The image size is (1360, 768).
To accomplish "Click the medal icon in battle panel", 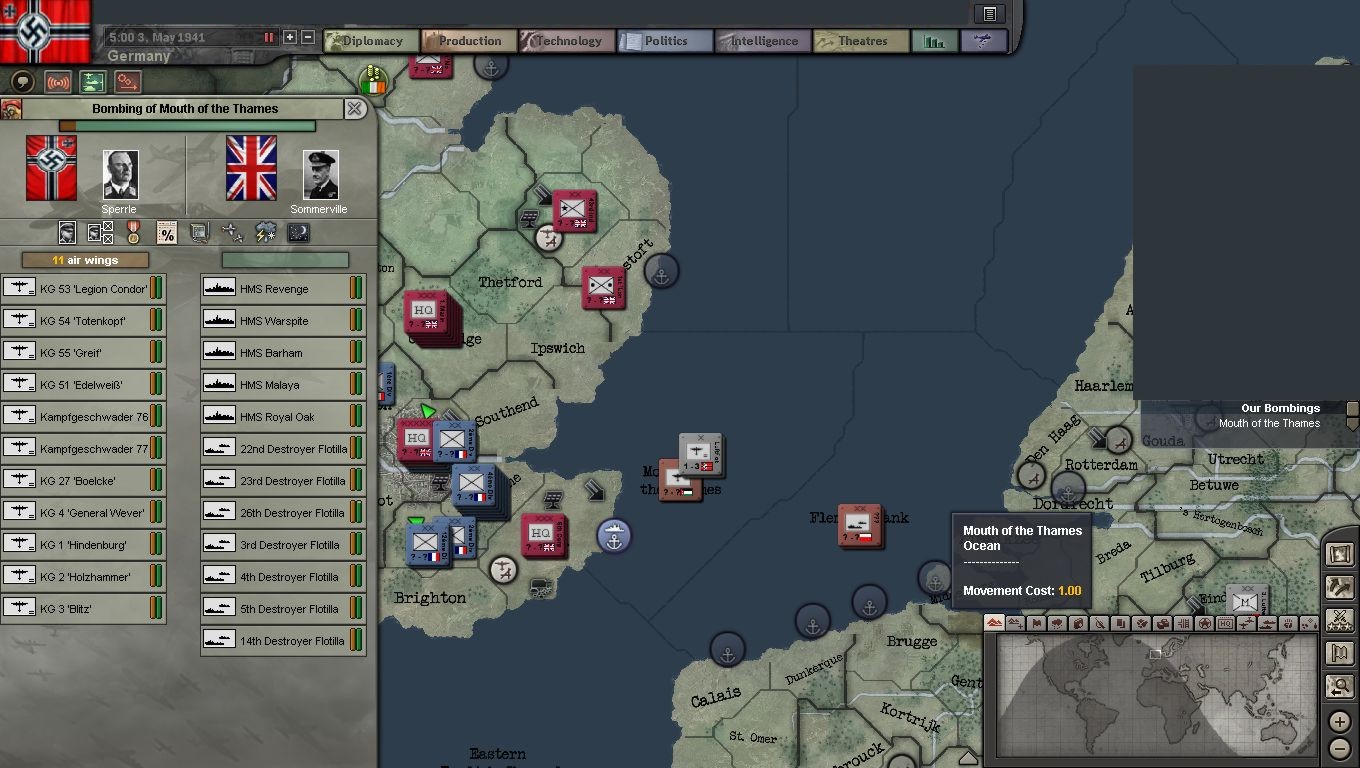I will 133,233.
